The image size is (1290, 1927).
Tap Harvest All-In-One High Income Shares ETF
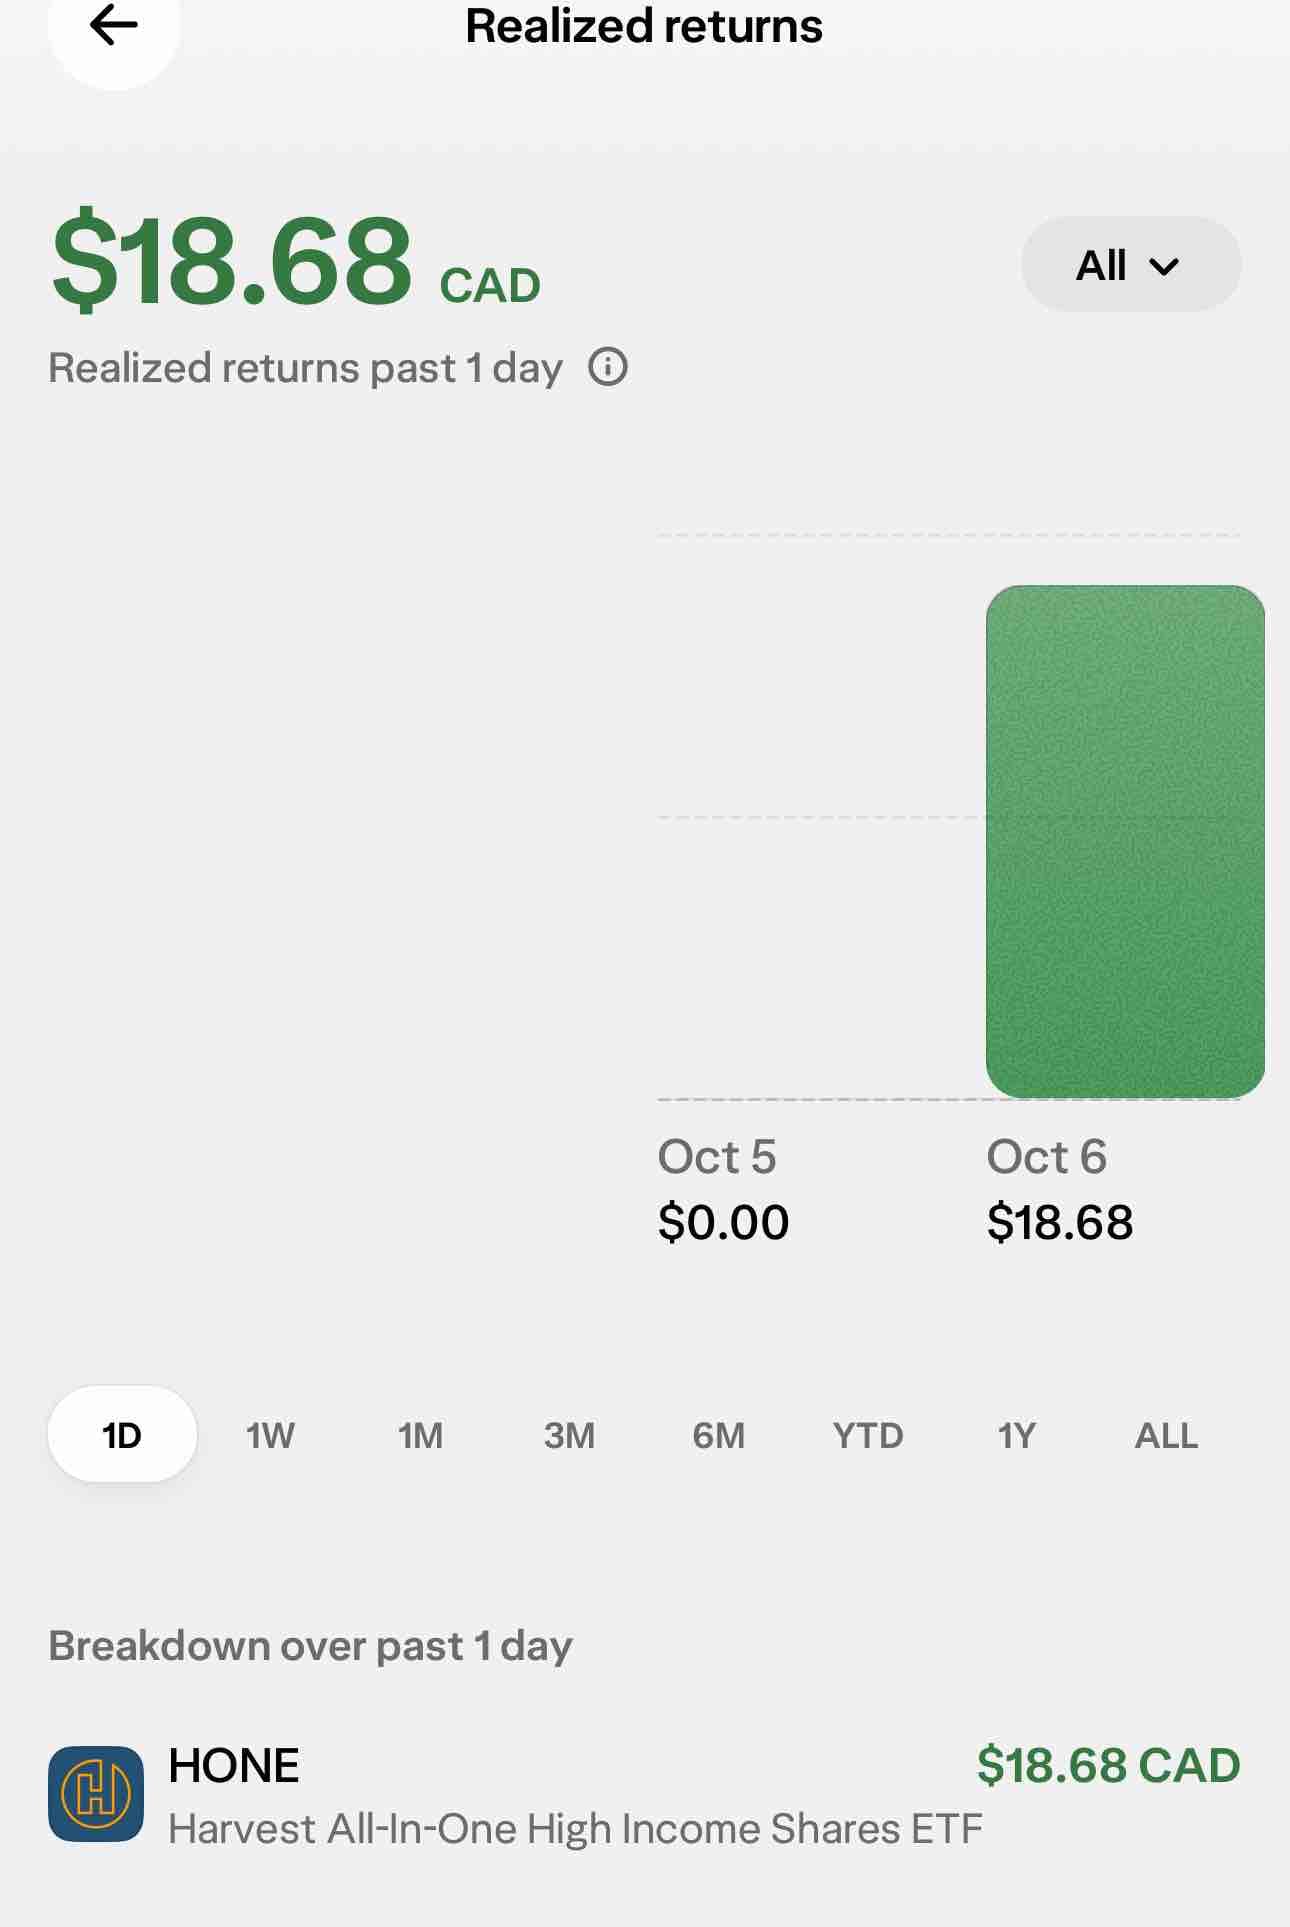pos(575,1829)
